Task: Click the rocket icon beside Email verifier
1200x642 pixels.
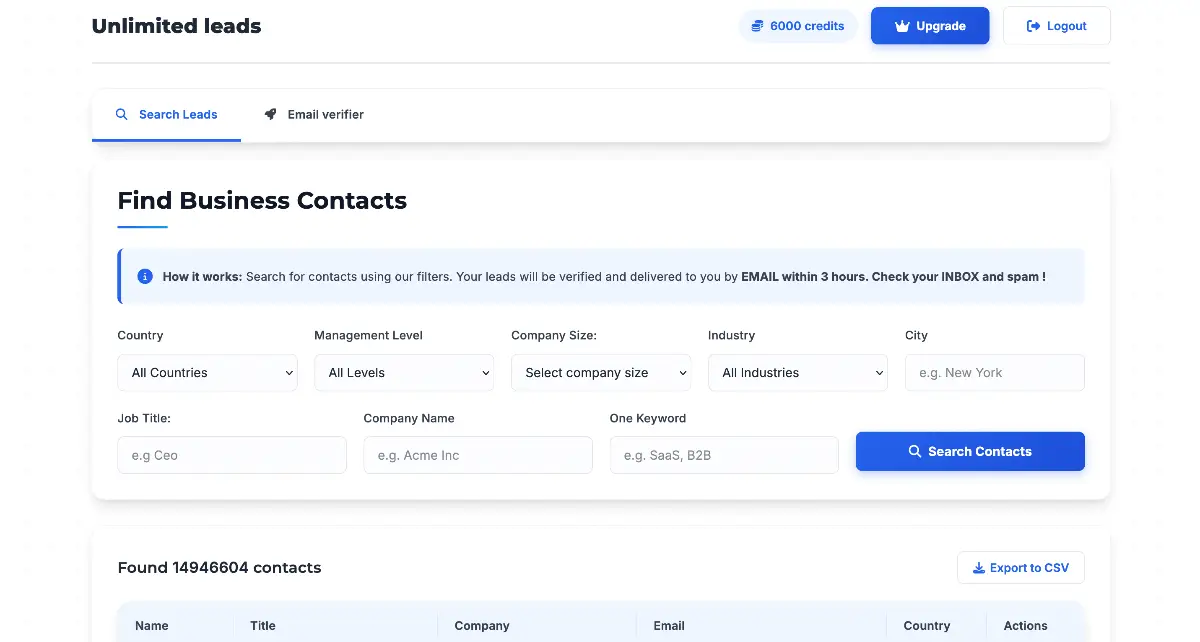Action: pyautogui.click(x=270, y=114)
